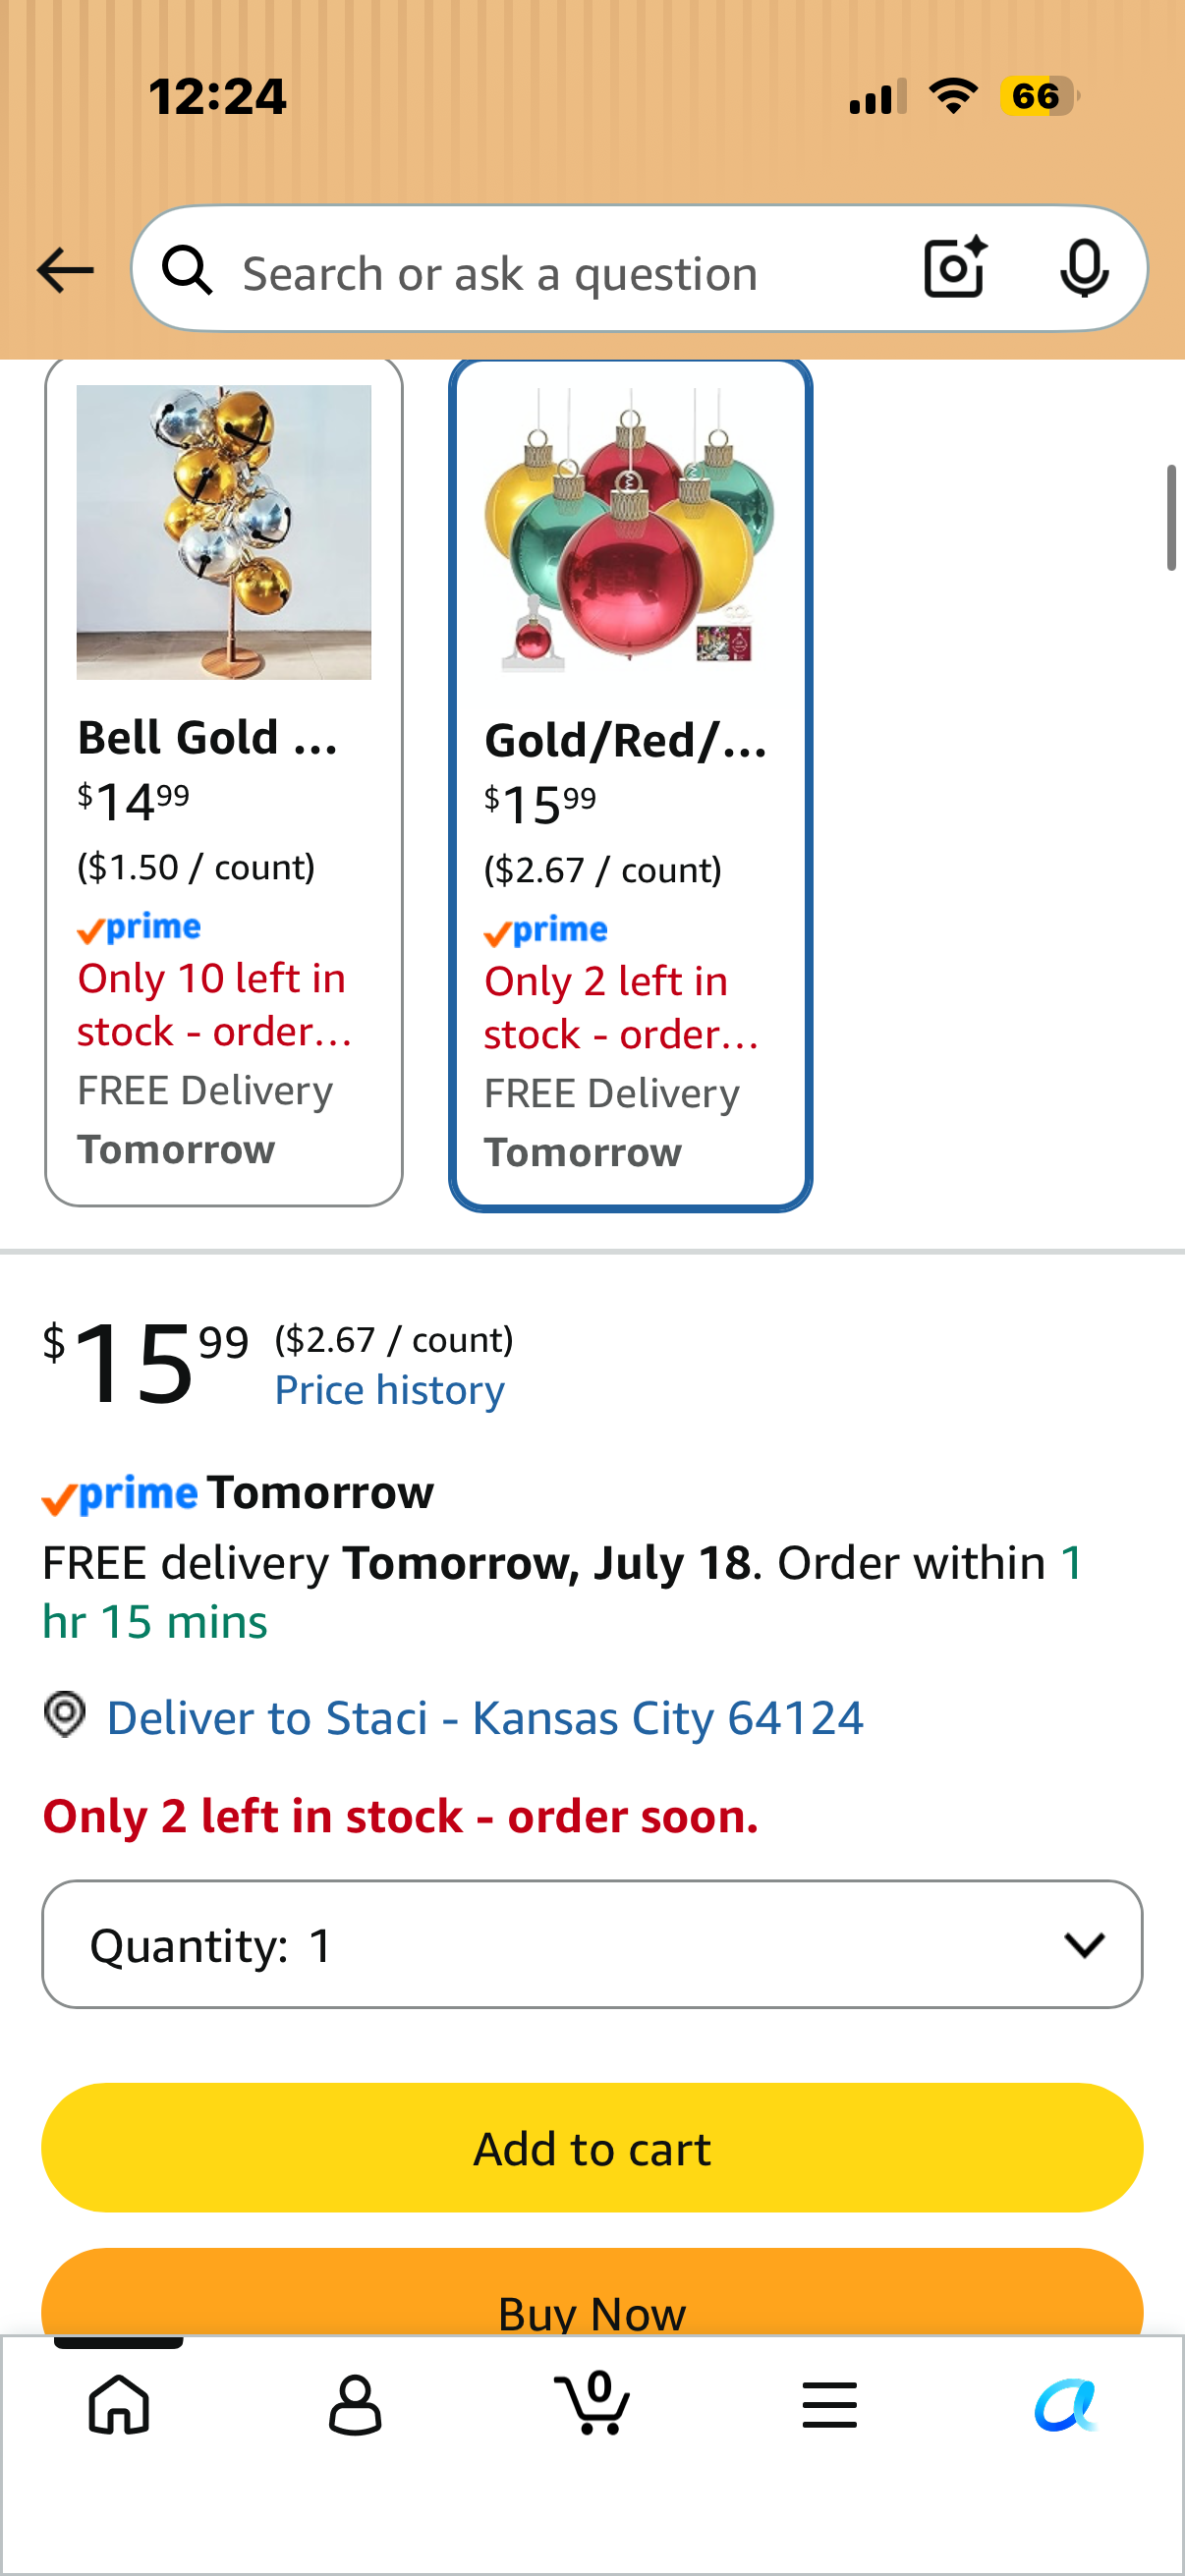
Task: Launch the Alexa assistant icon
Action: coord(1065,2404)
